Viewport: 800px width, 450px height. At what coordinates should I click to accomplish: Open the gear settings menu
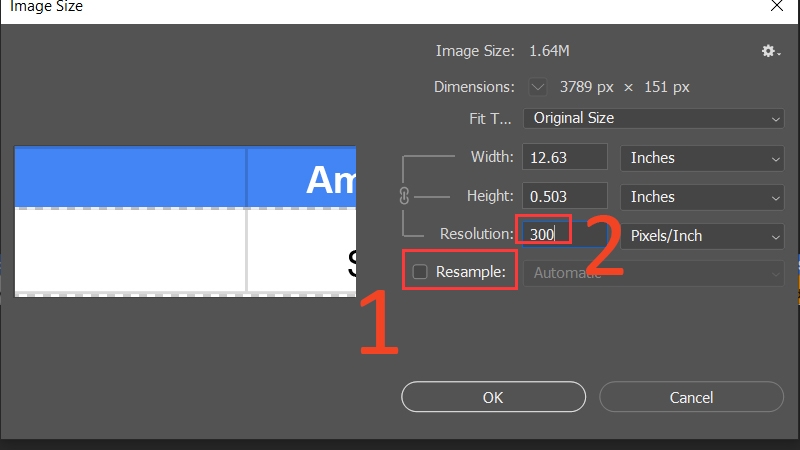tap(770, 51)
